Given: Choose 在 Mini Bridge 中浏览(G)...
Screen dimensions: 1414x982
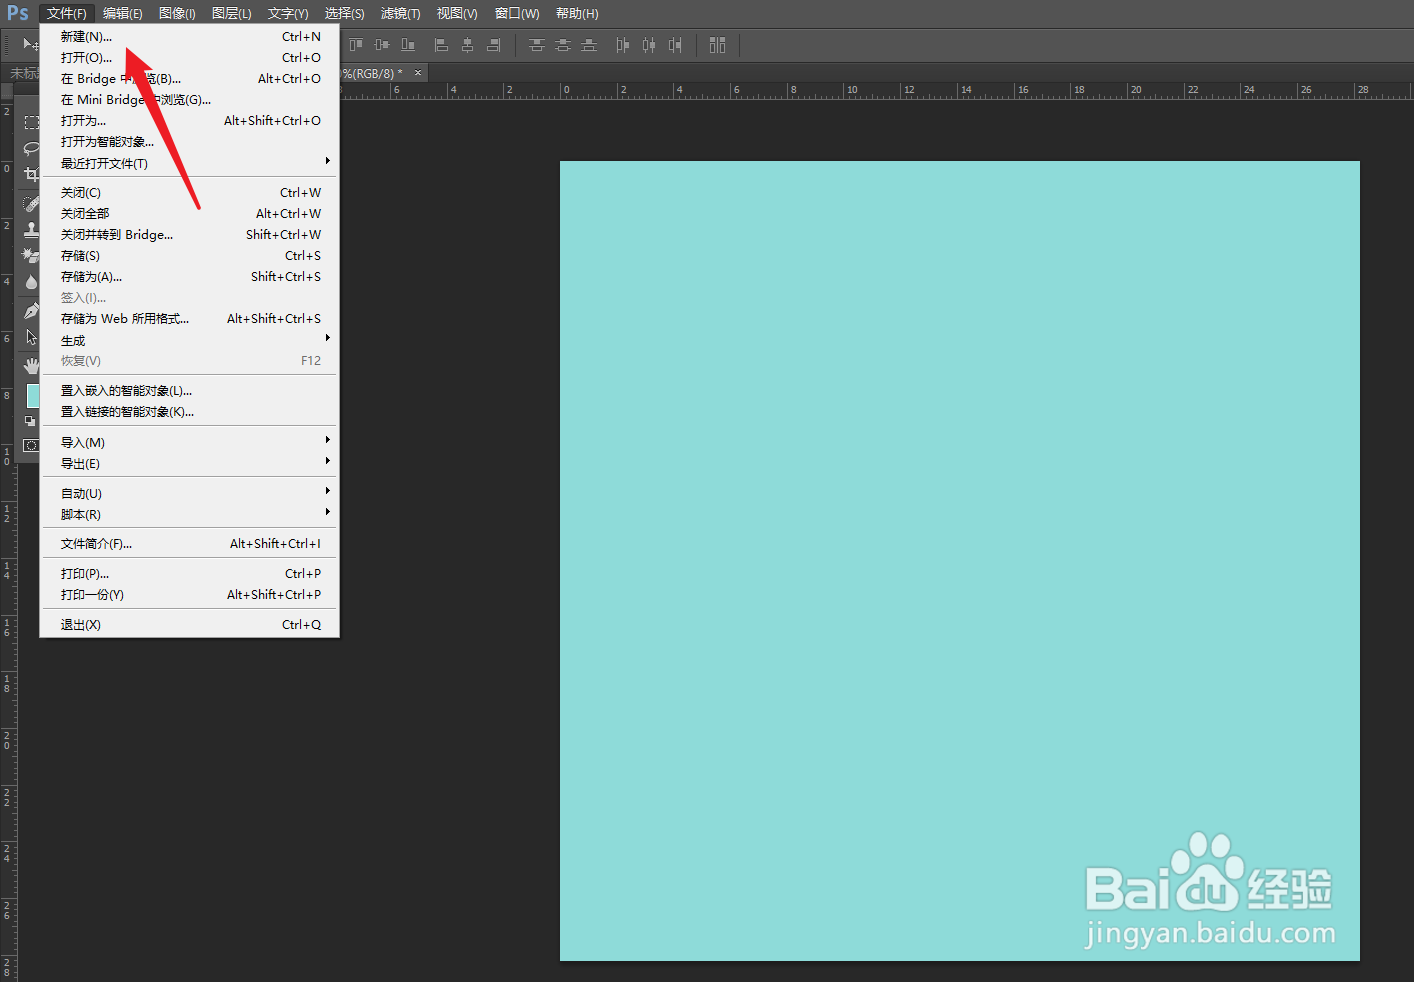Looking at the screenshot, I should (x=190, y=99).
